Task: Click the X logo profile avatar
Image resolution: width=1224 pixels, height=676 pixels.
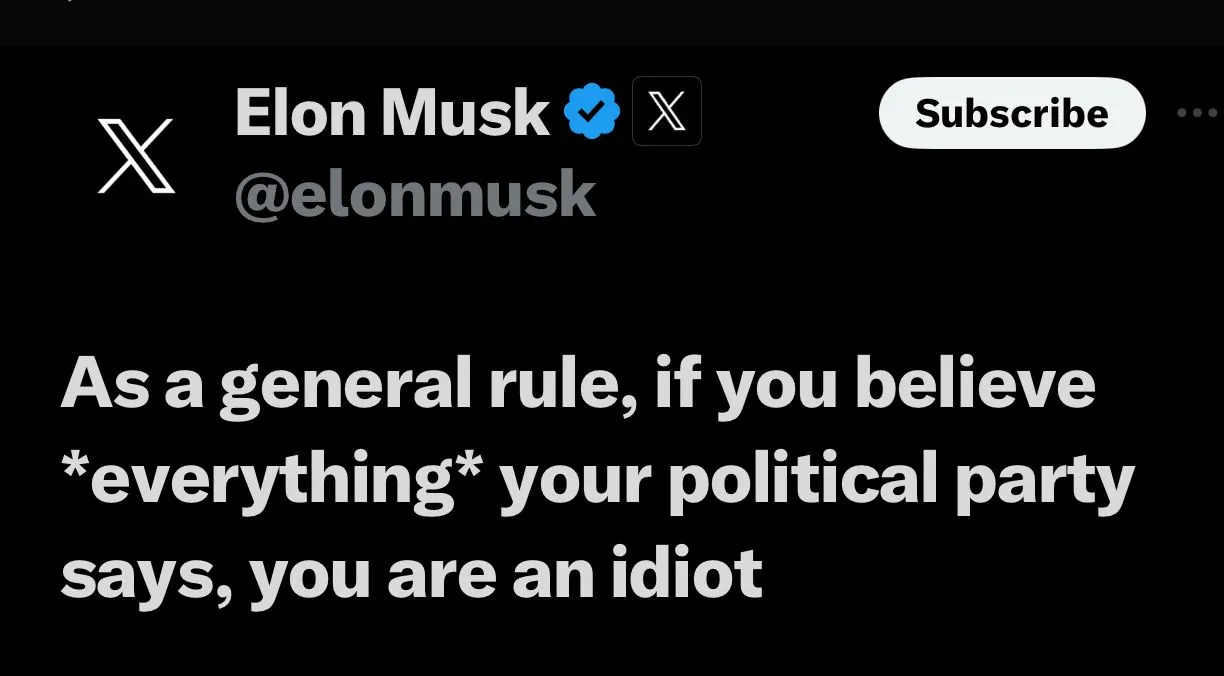Action: coord(137,155)
